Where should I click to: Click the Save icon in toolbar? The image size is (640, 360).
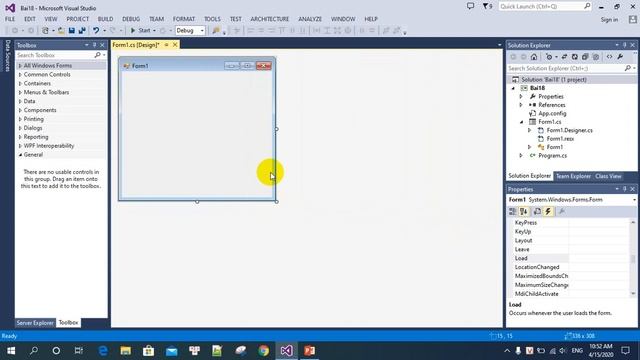click(x=71, y=31)
